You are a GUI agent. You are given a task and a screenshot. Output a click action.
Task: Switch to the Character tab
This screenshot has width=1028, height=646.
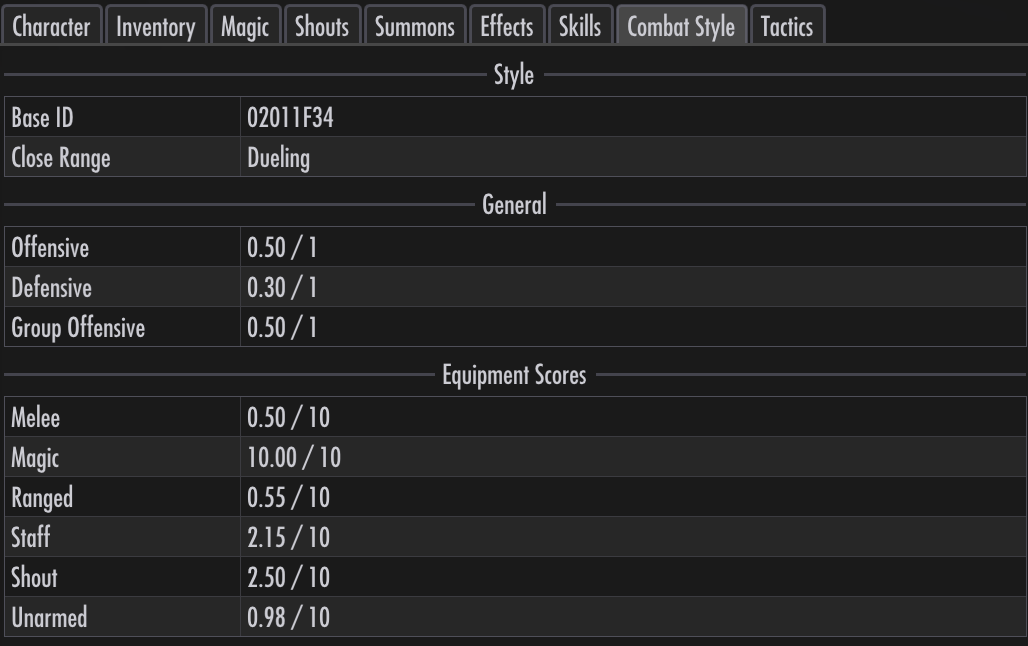tap(51, 25)
